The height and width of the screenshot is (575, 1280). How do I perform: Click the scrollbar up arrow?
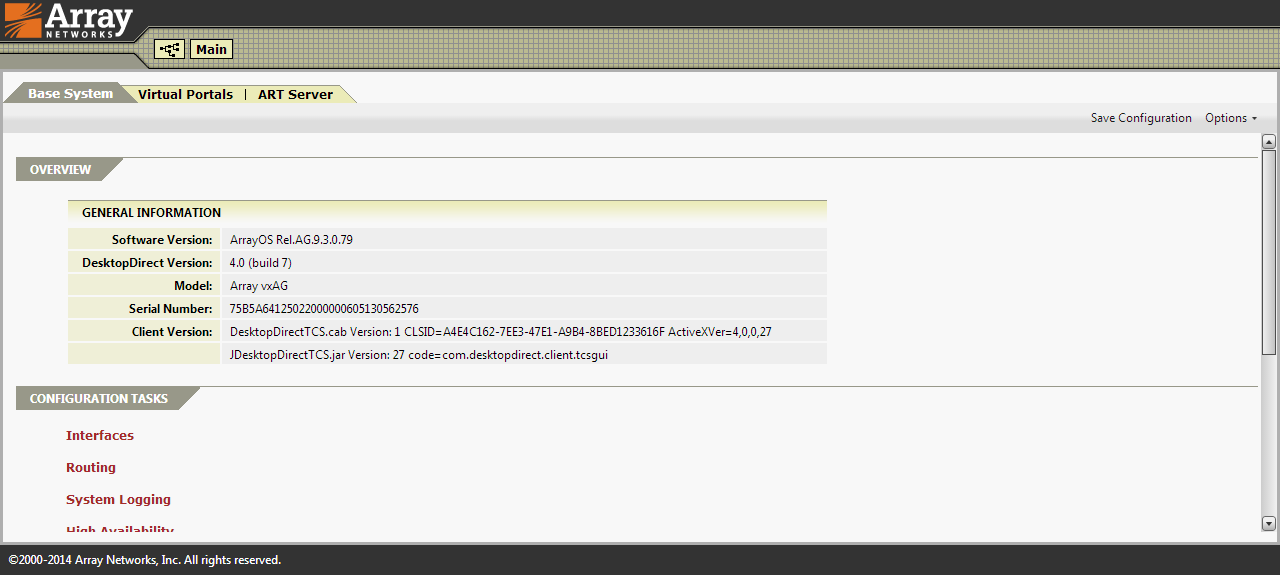1269,141
